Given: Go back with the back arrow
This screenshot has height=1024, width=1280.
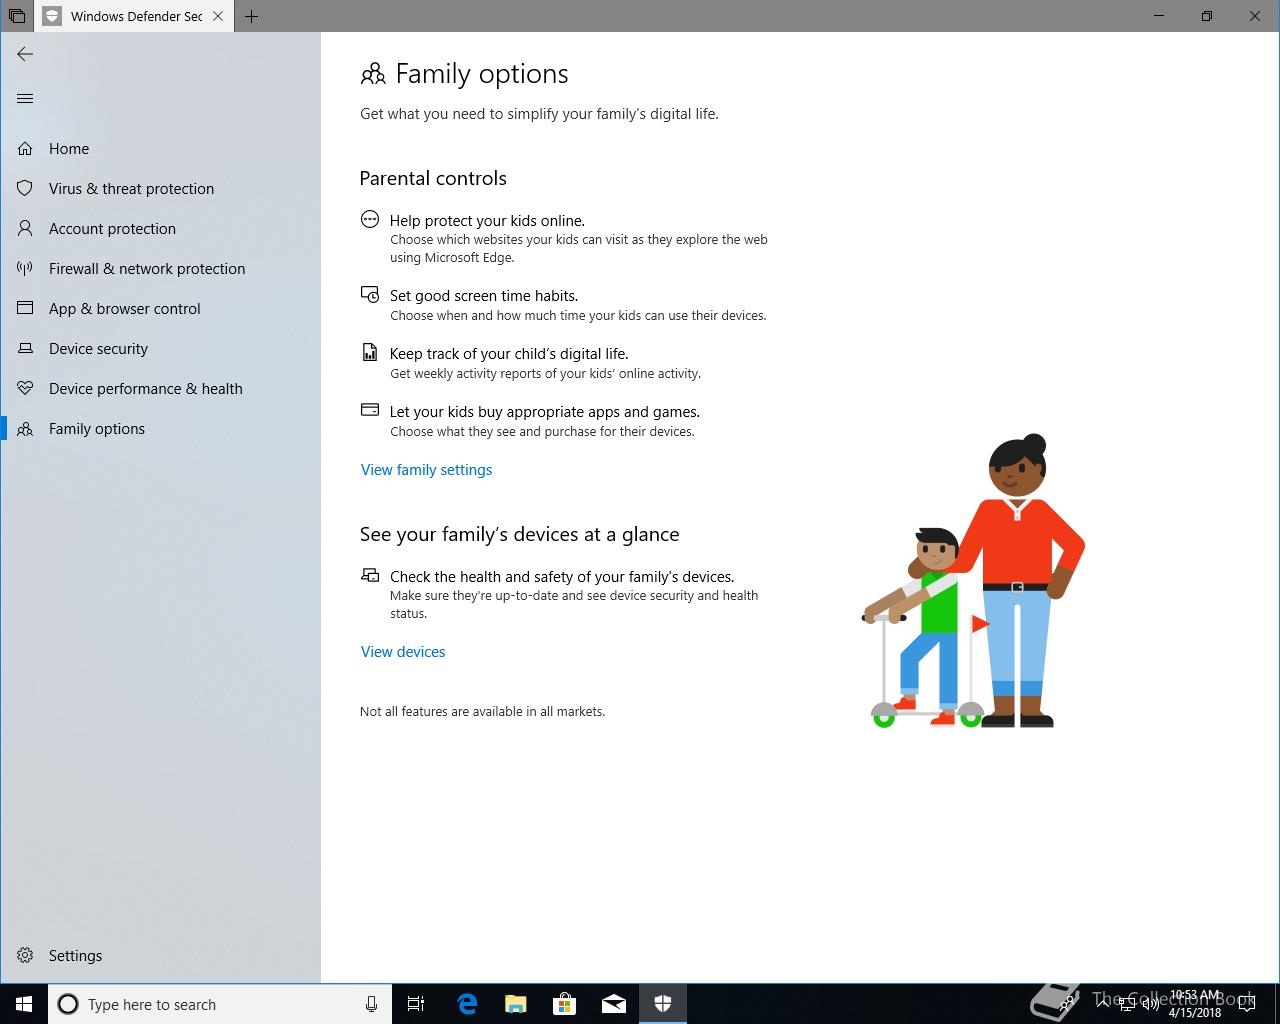Looking at the screenshot, I should point(25,54).
